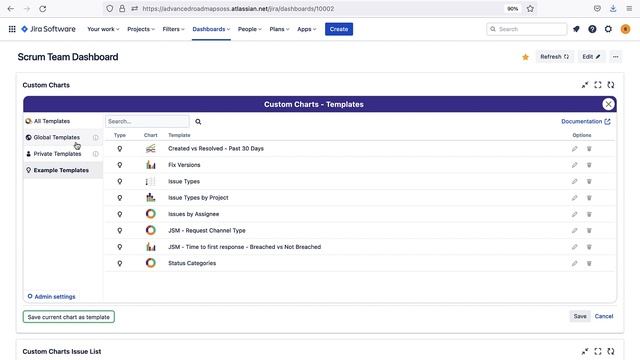
Task: Click the template search magnifier icon
Action: 198,122
